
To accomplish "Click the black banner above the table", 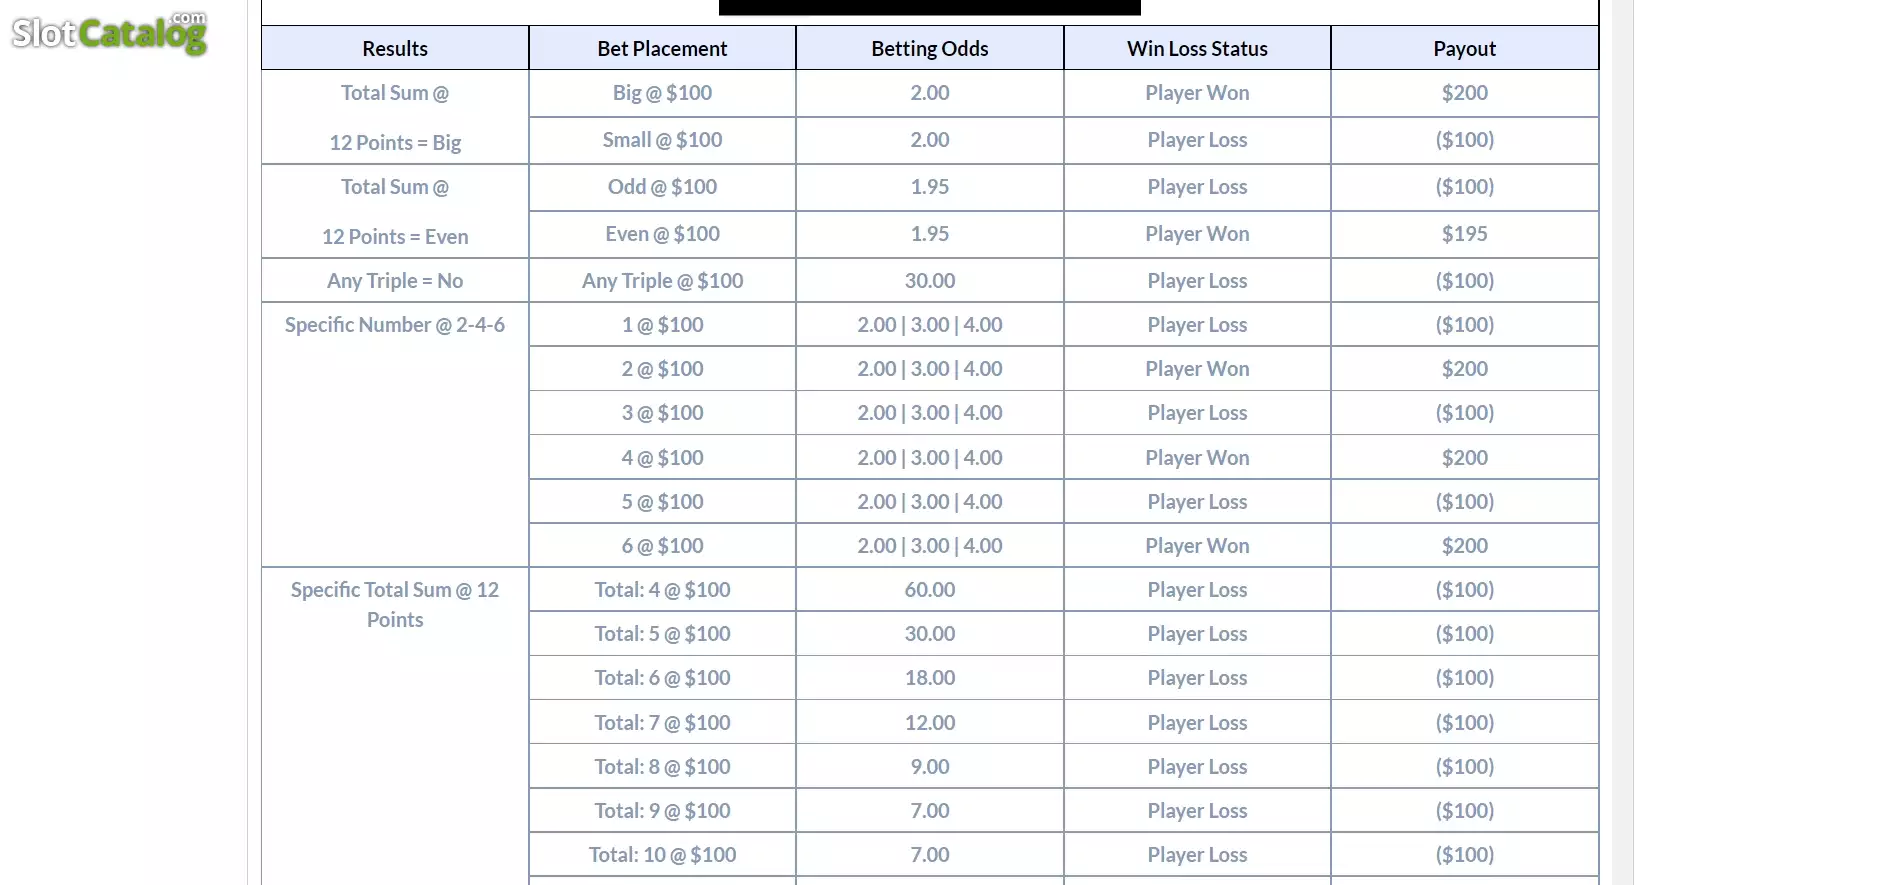I will pyautogui.click(x=930, y=7).
